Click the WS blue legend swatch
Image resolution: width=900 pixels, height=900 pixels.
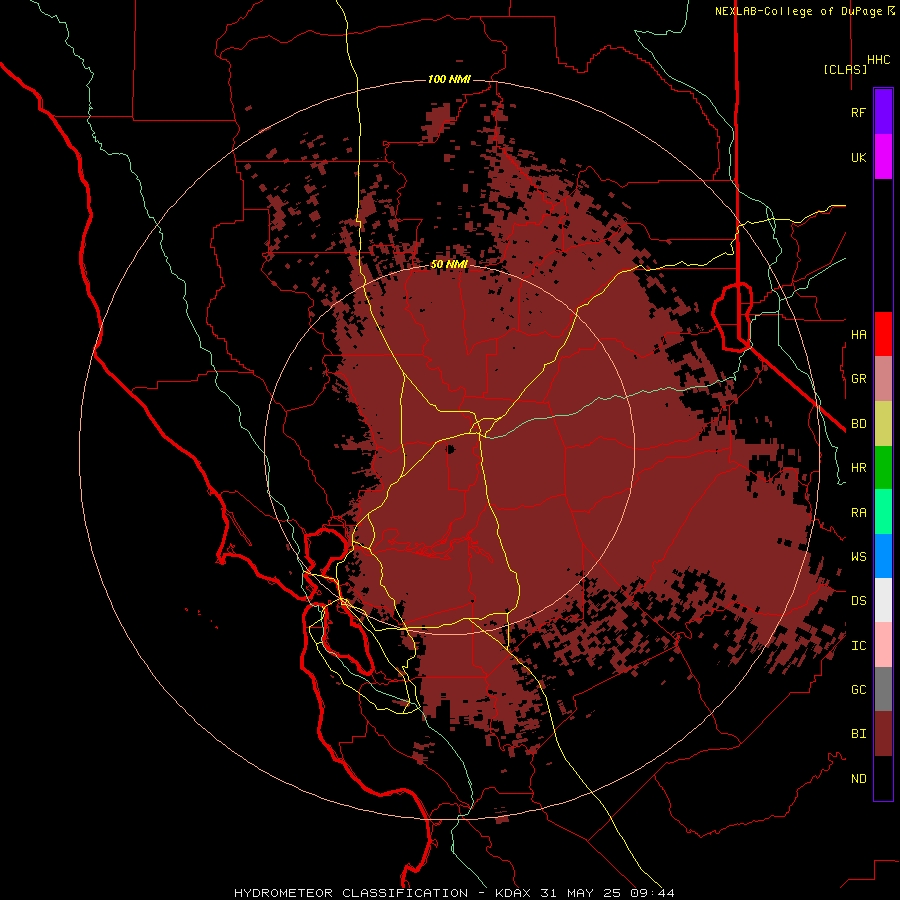(x=883, y=556)
